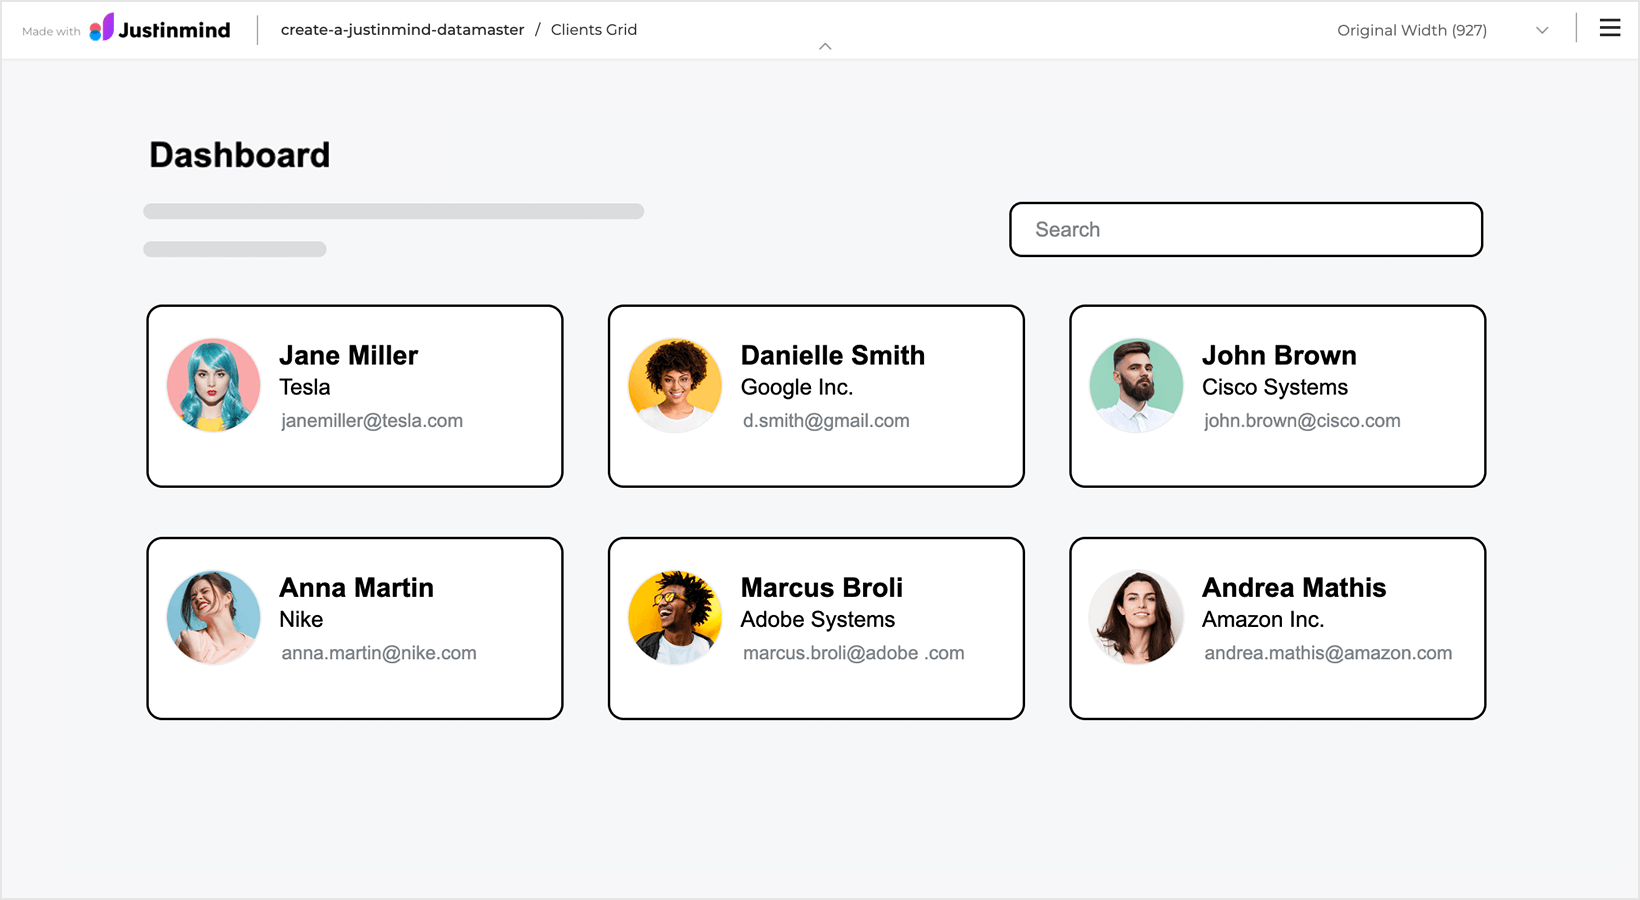
Task: Click the Anna Martin name heading
Action: click(x=356, y=587)
